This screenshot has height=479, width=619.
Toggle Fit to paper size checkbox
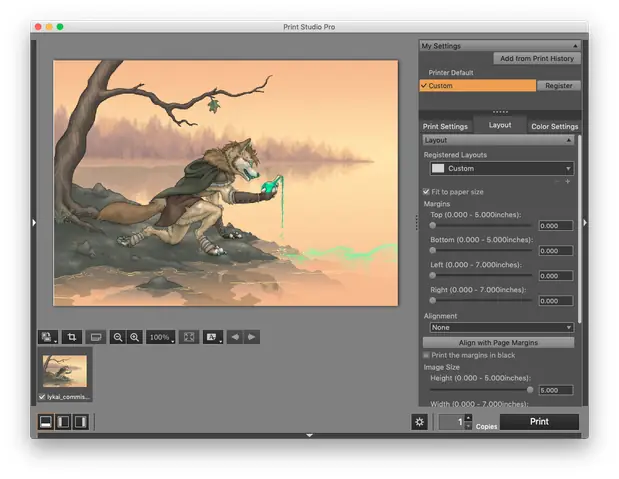(x=426, y=192)
